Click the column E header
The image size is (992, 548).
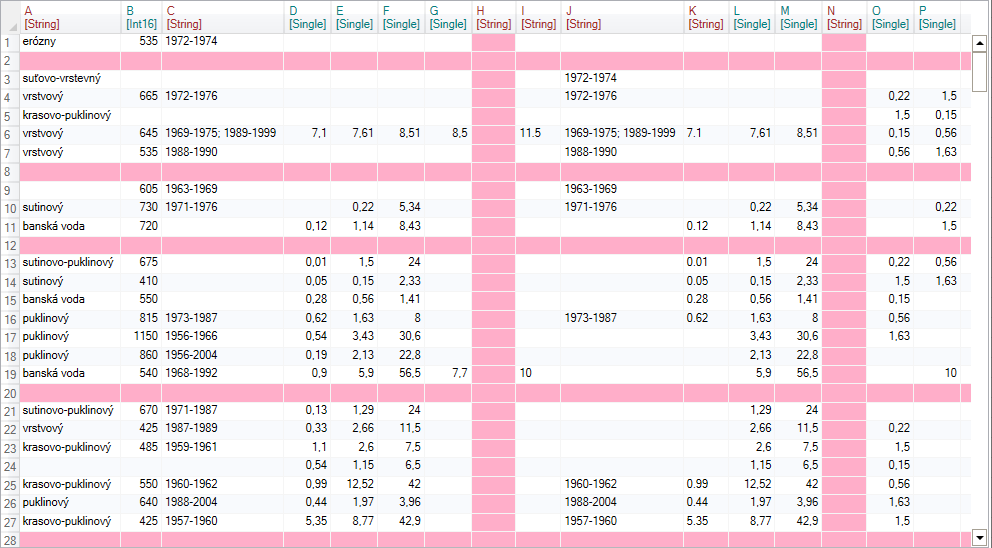click(x=354, y=17)
